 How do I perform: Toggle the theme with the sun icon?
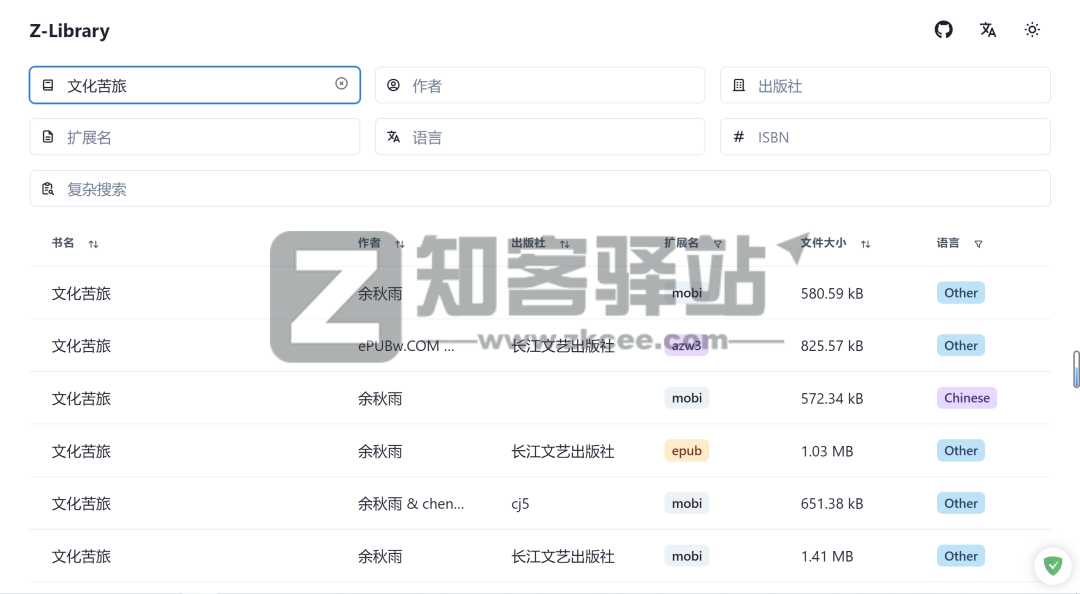pos(1032,30)
